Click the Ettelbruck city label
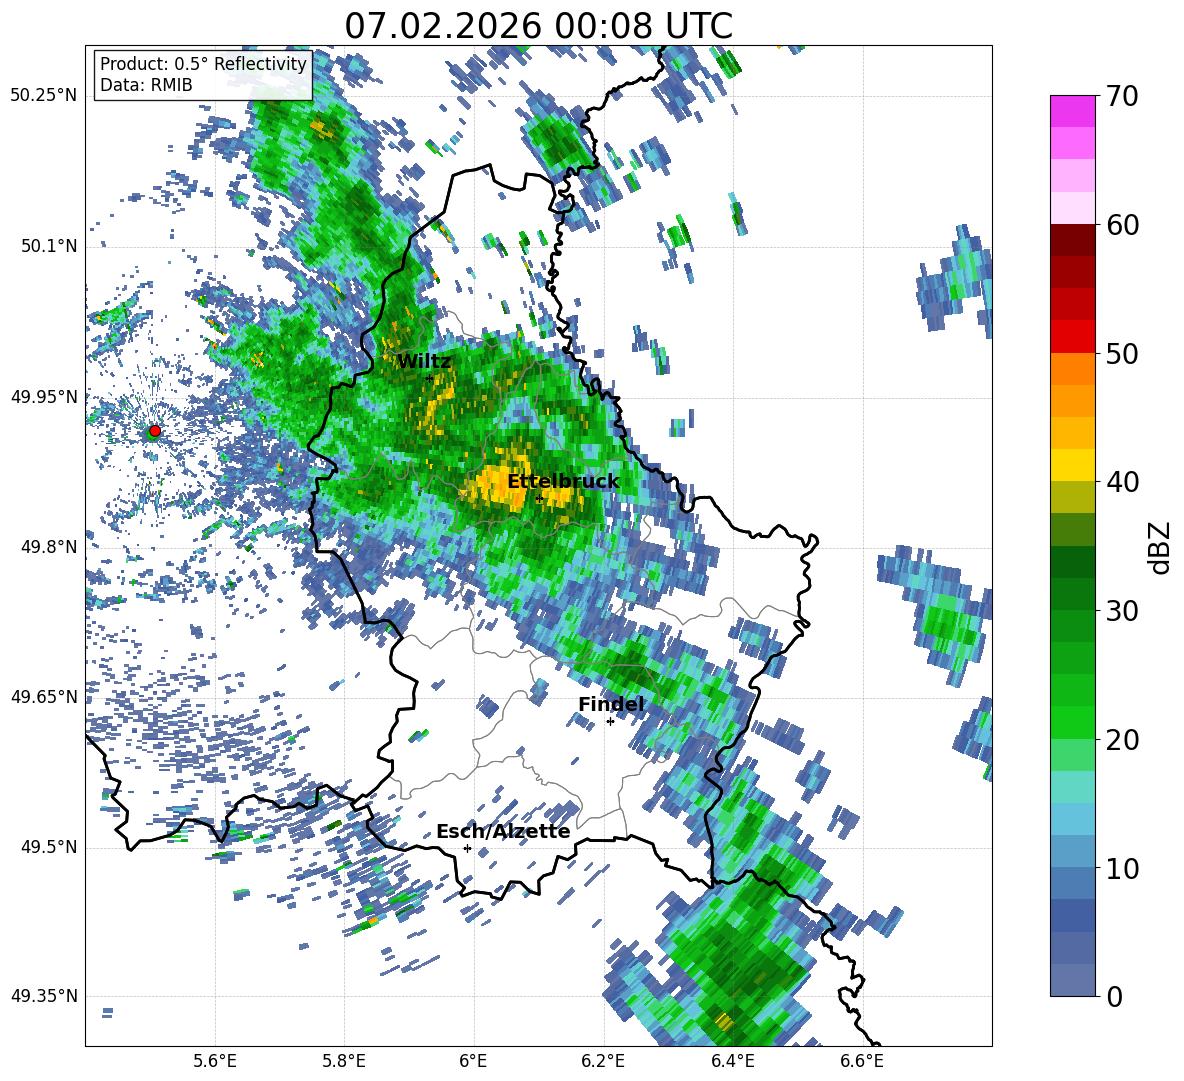The height and width of the screenshot is (1081, 1184). click(563, 481)
